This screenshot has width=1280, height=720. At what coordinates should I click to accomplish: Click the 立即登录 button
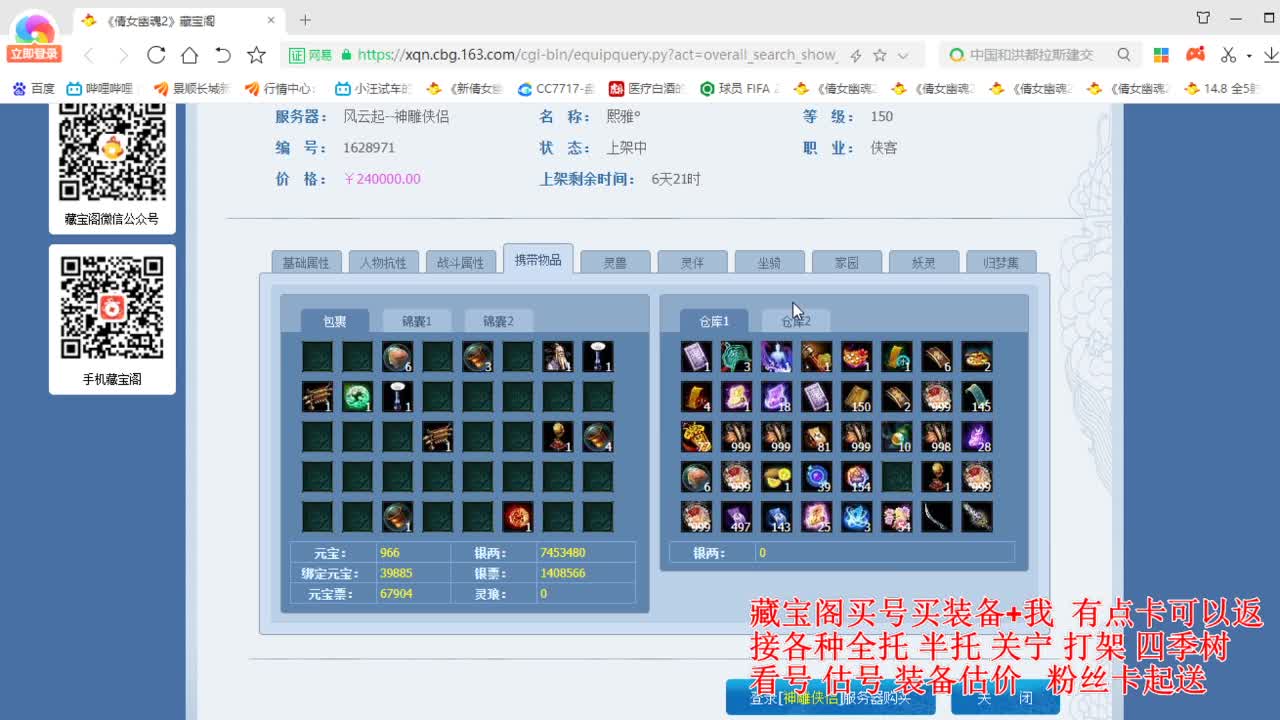33,51
